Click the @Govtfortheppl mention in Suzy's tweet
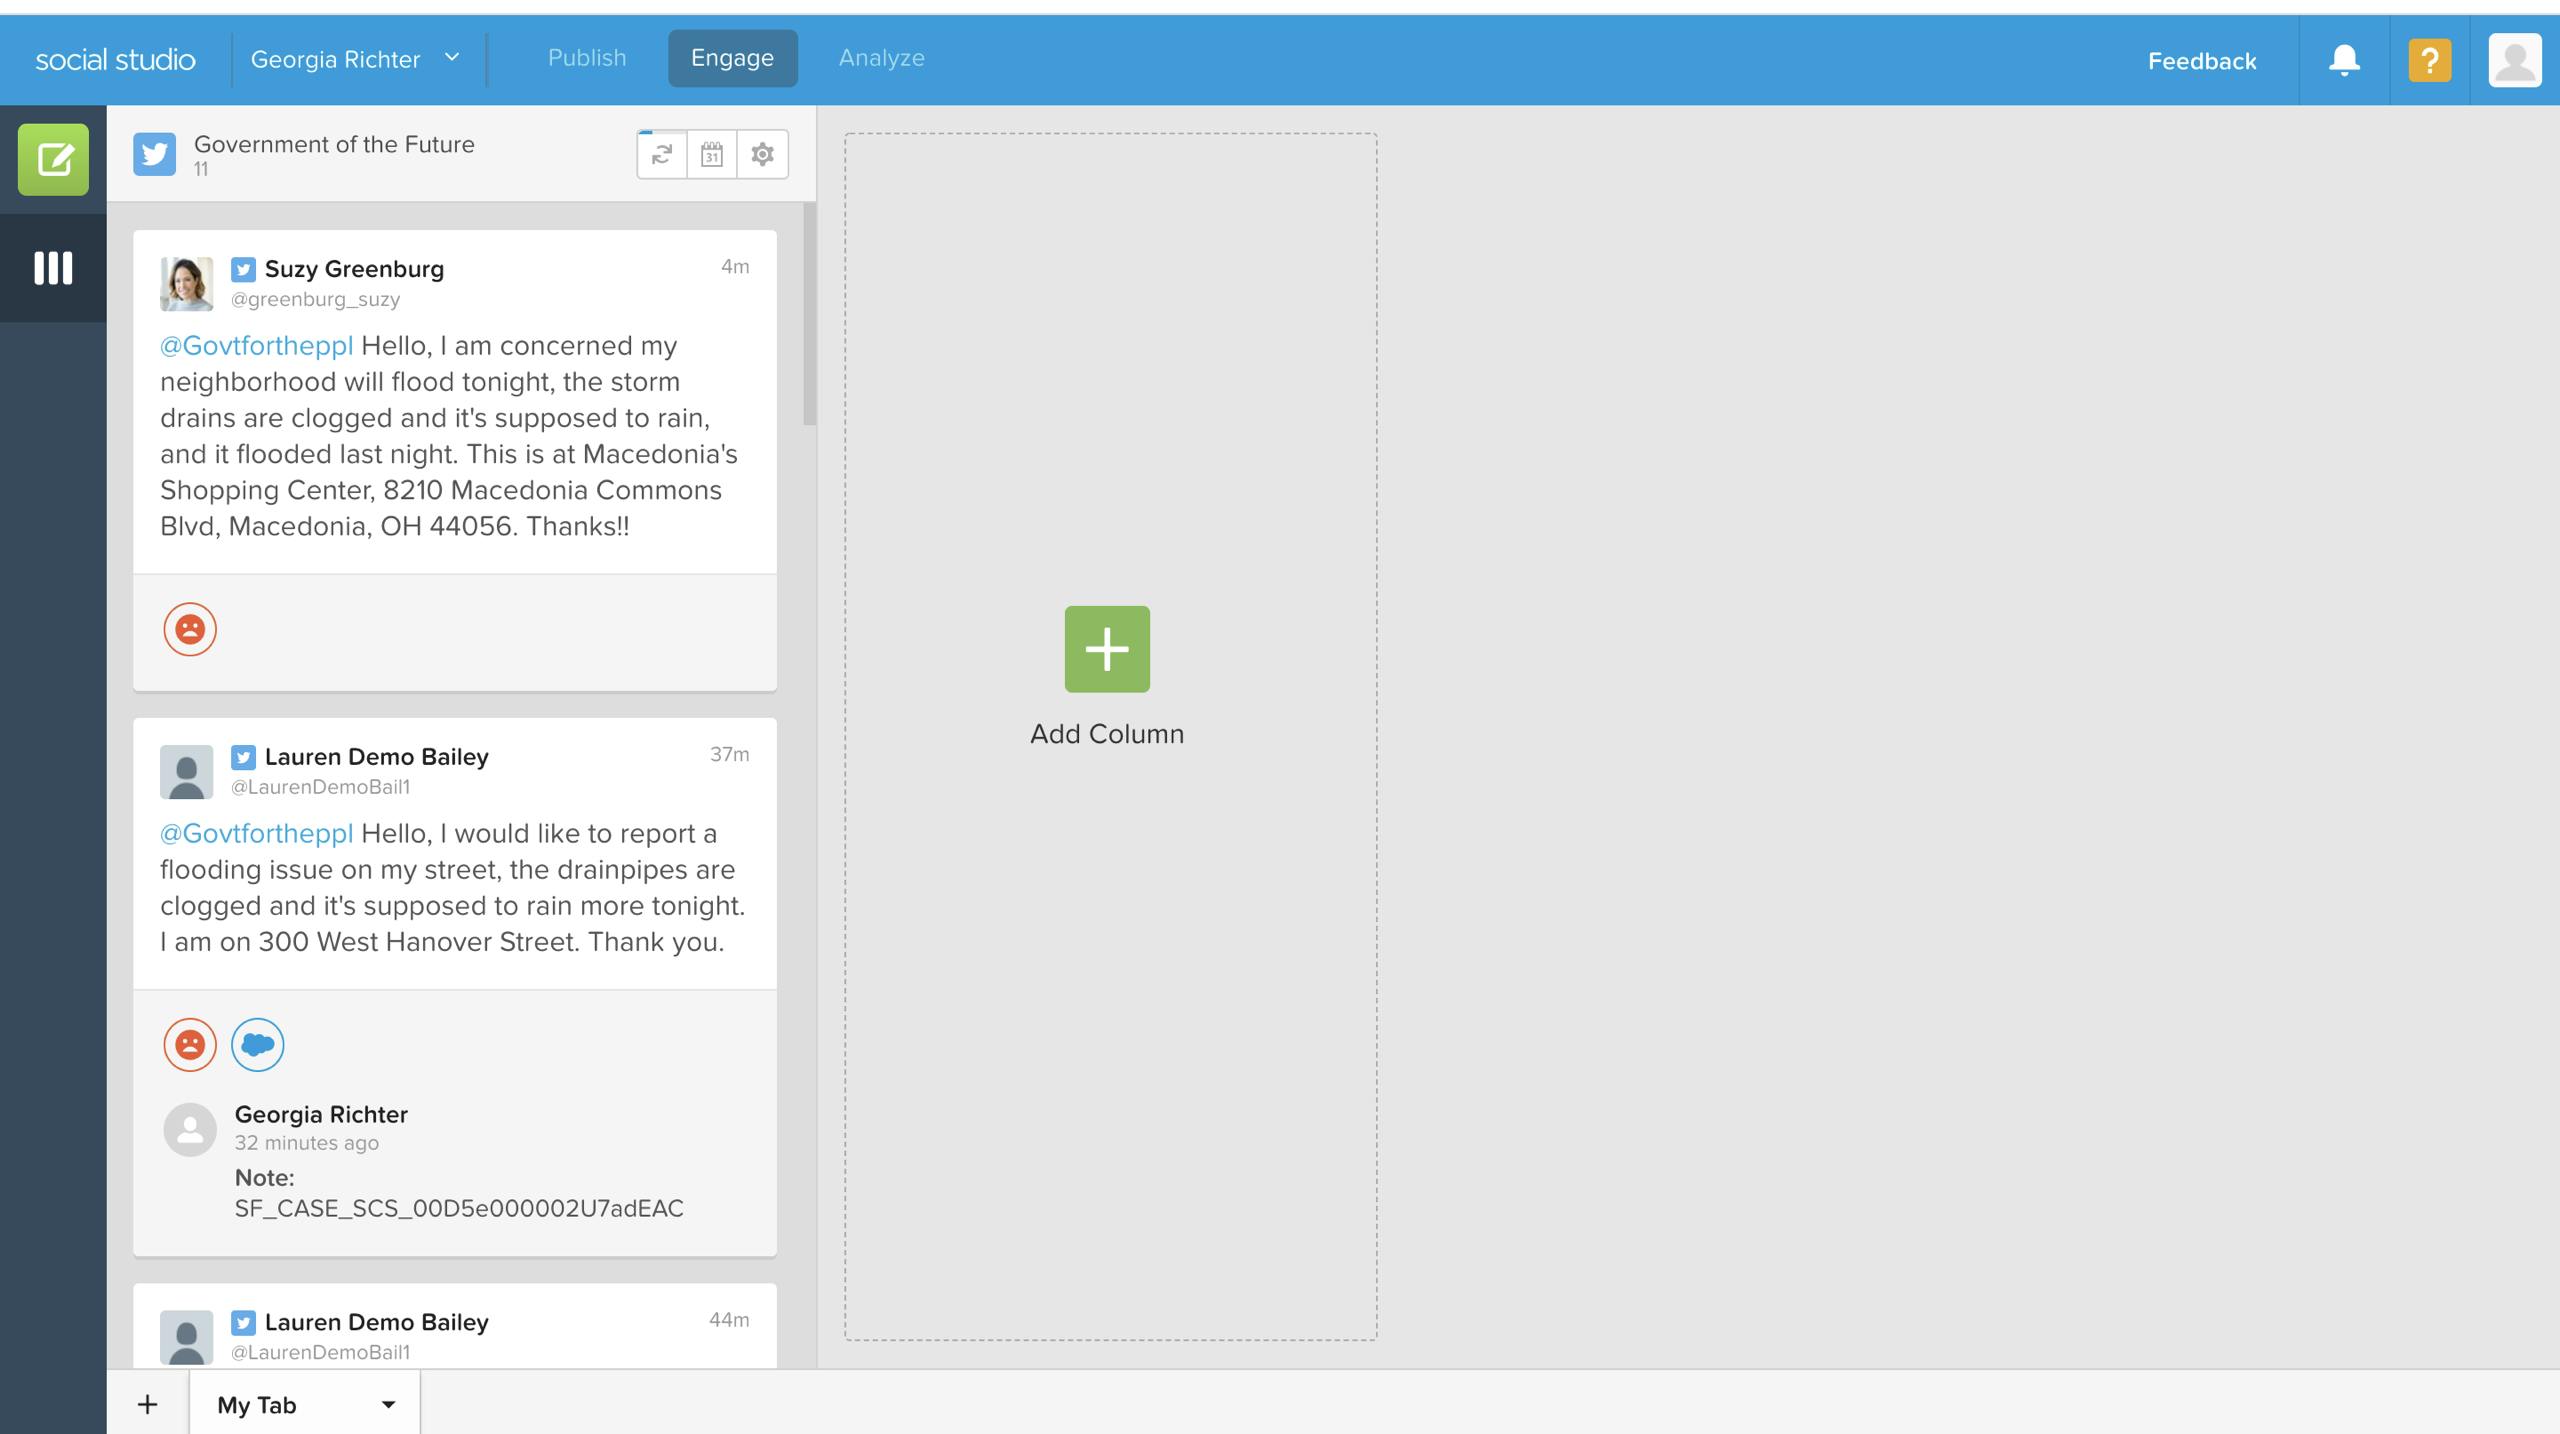 click(x=256, y=346)
